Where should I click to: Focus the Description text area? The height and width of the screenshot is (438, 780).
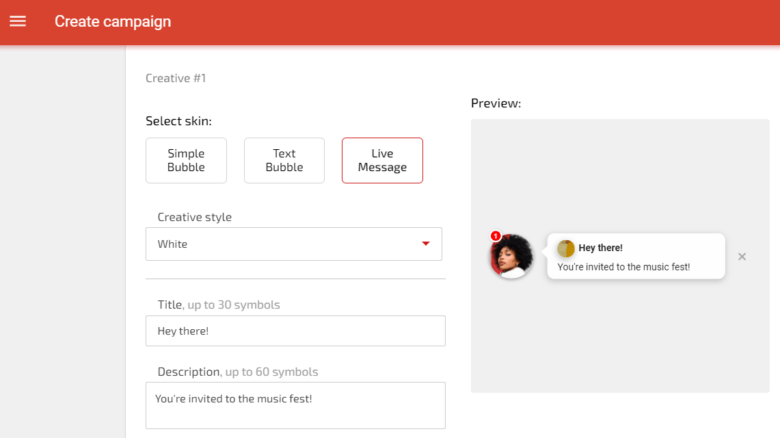pyautogui.click(x=295, y=405)
